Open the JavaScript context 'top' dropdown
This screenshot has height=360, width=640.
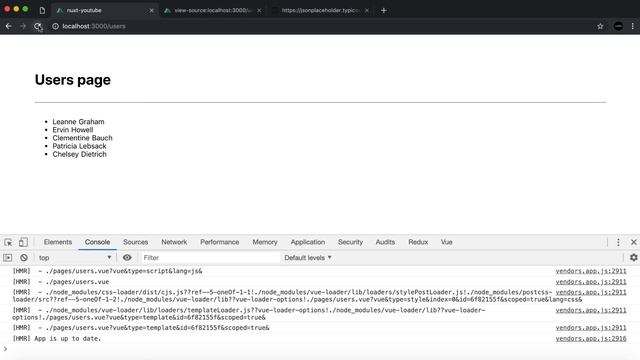pos(75,258)
